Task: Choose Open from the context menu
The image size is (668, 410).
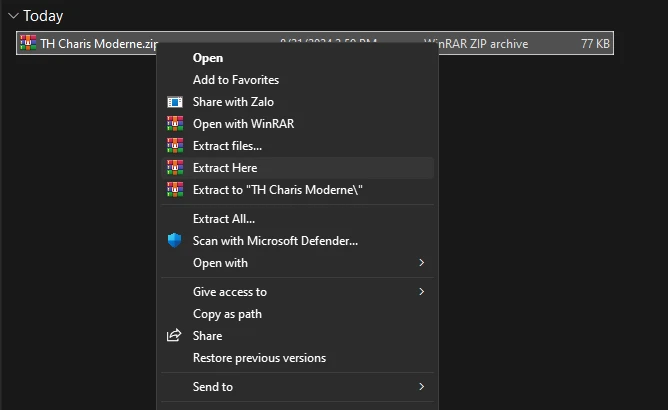Action: coord(208,58)
